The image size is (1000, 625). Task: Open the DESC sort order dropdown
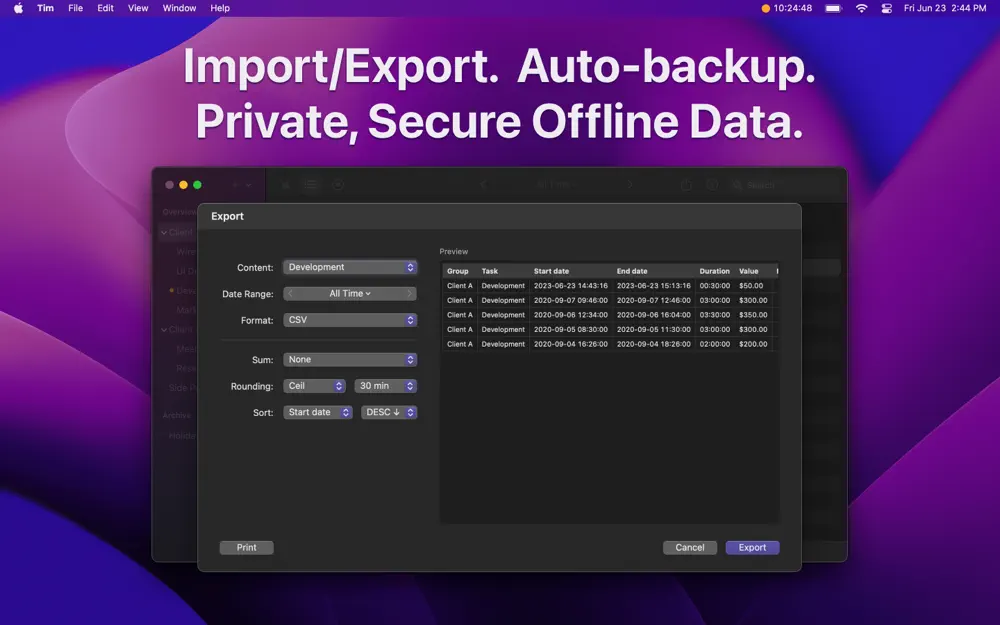pos(389,413)
